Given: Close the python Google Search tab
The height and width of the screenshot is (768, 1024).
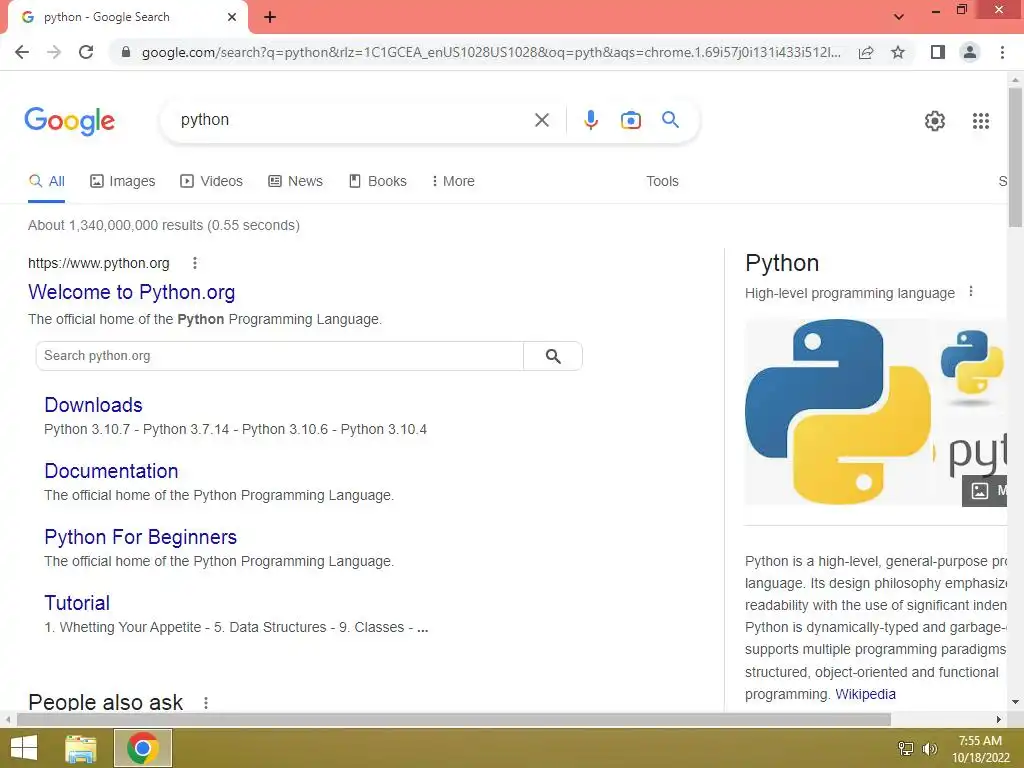Looking at the screenshot, I should [x=232, y=17].
